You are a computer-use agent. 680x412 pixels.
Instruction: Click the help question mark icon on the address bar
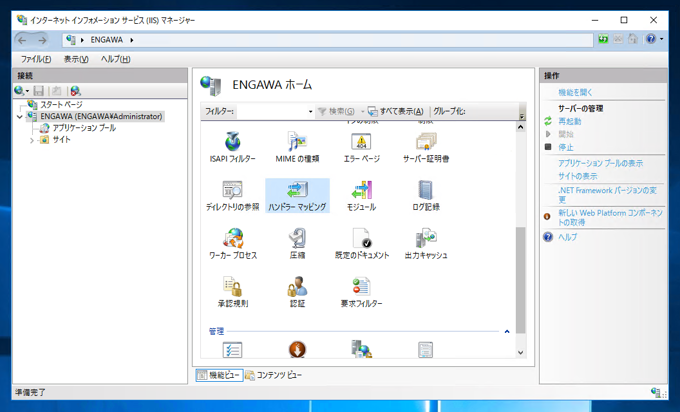[651, 39]
